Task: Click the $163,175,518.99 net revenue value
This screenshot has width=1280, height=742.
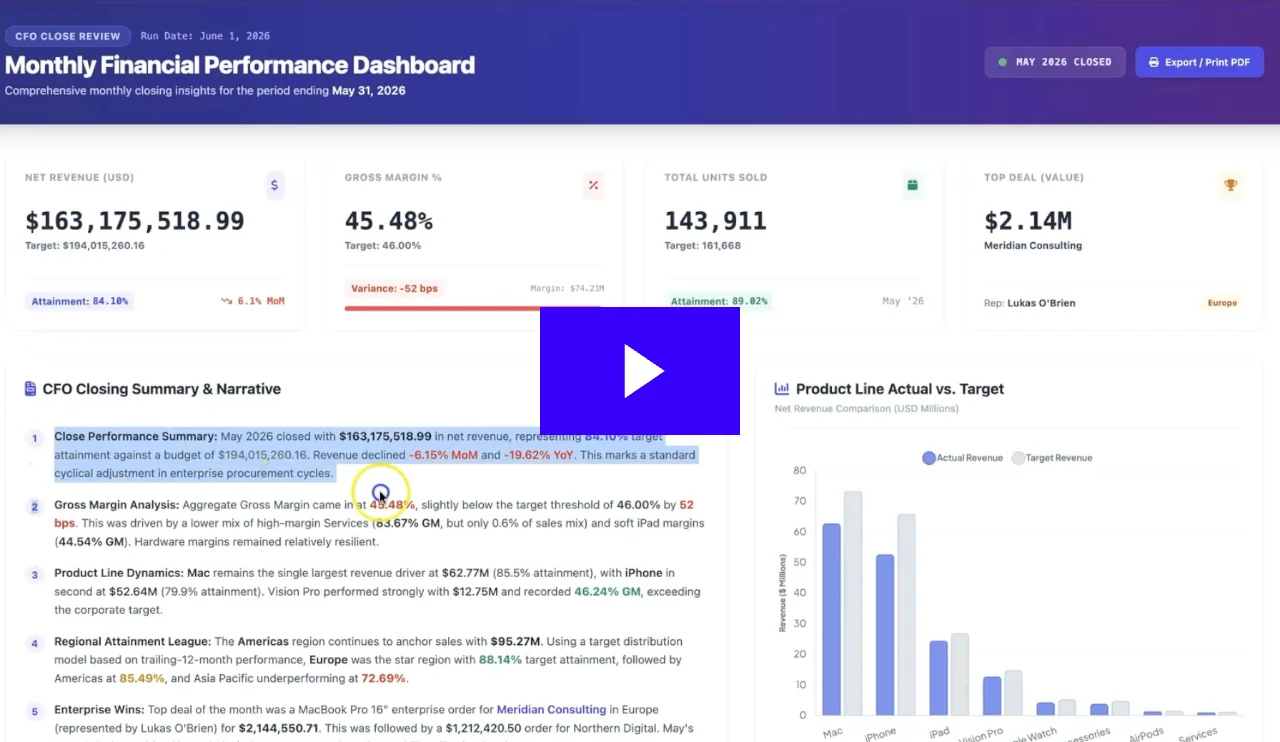Action: [135, 221]
